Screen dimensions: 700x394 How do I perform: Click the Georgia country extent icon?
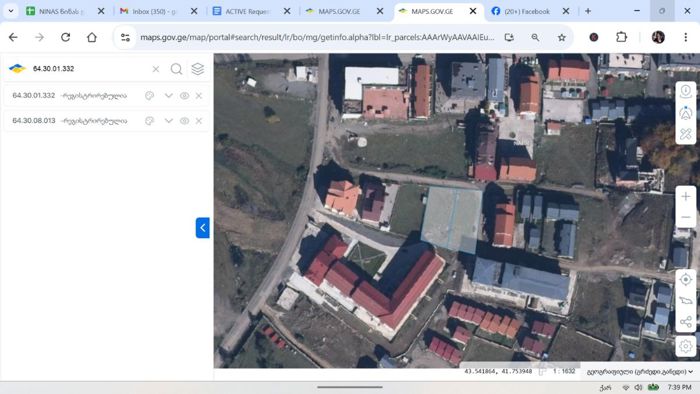[x=686, y=301]
